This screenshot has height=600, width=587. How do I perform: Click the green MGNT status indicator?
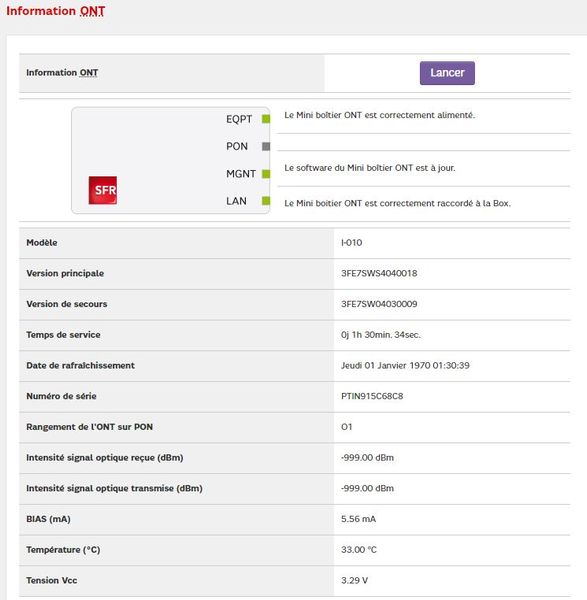tap(266, 174)
